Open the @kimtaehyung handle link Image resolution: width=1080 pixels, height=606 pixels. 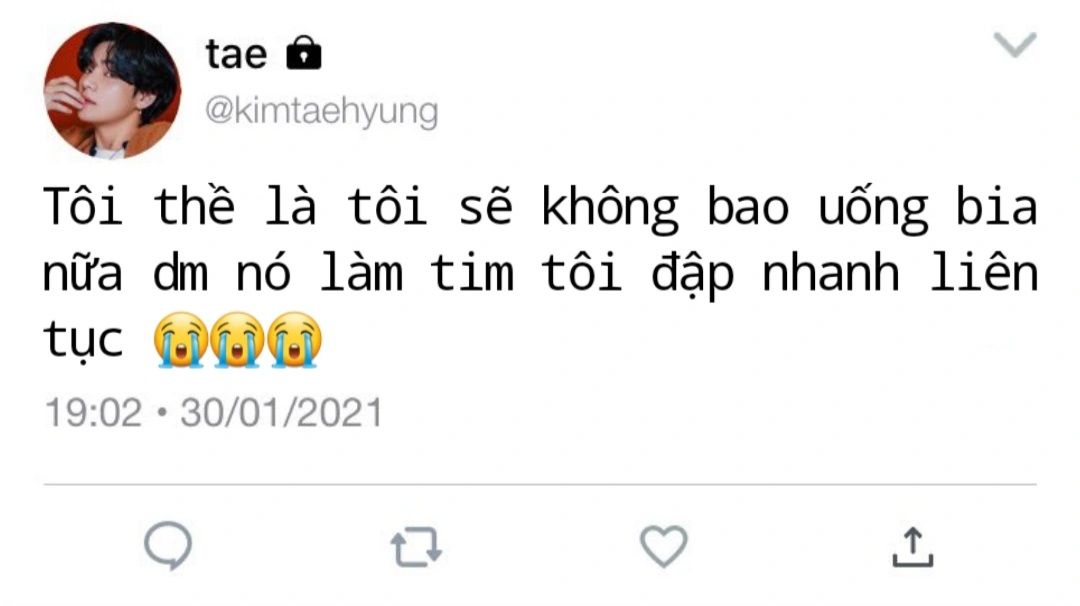coord(322,111)
